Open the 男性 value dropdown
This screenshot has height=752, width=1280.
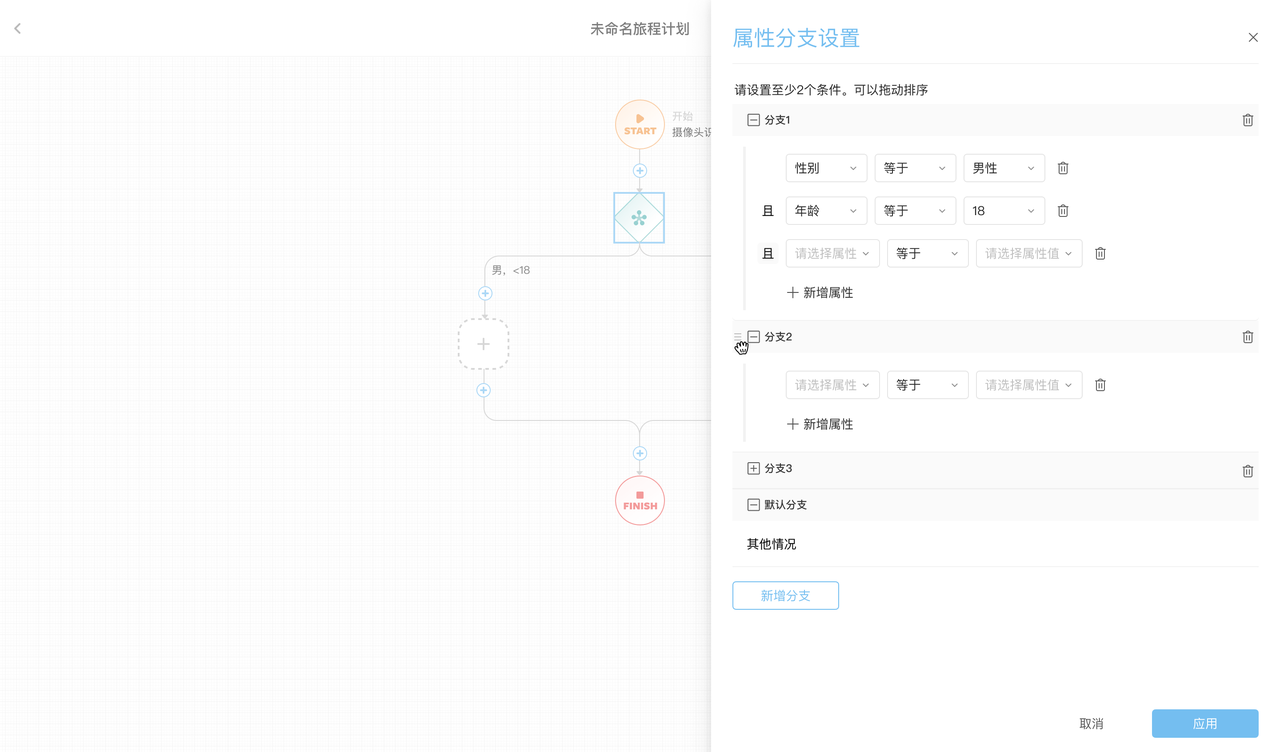[x=1004, y=168]
